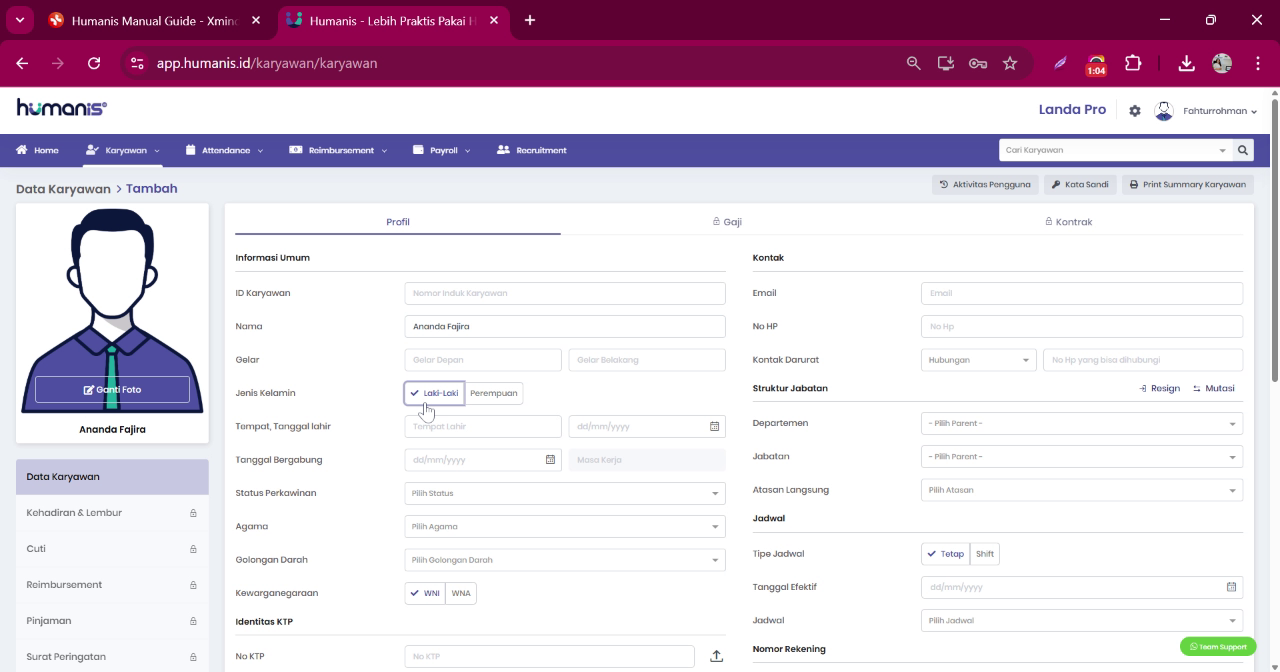
Task: Open the calendar icon for Tanggal Bergabung
Action: (550, 460)
